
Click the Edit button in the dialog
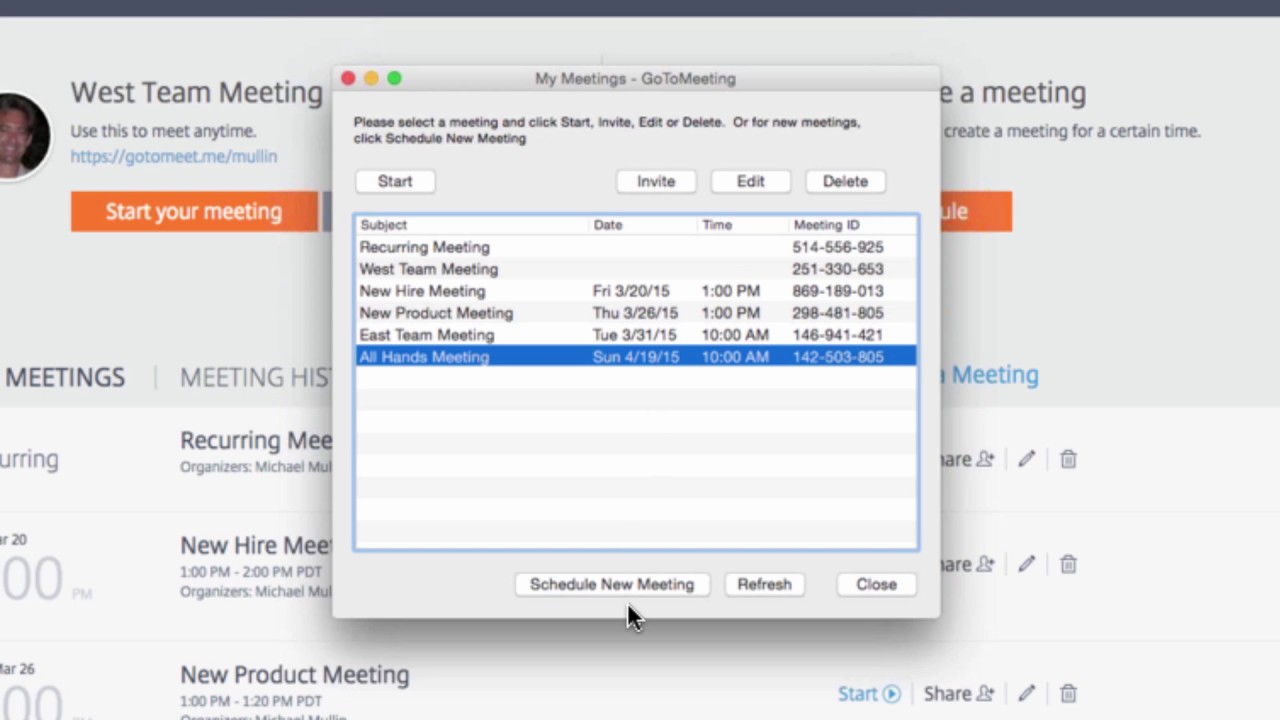click(751, 181)
